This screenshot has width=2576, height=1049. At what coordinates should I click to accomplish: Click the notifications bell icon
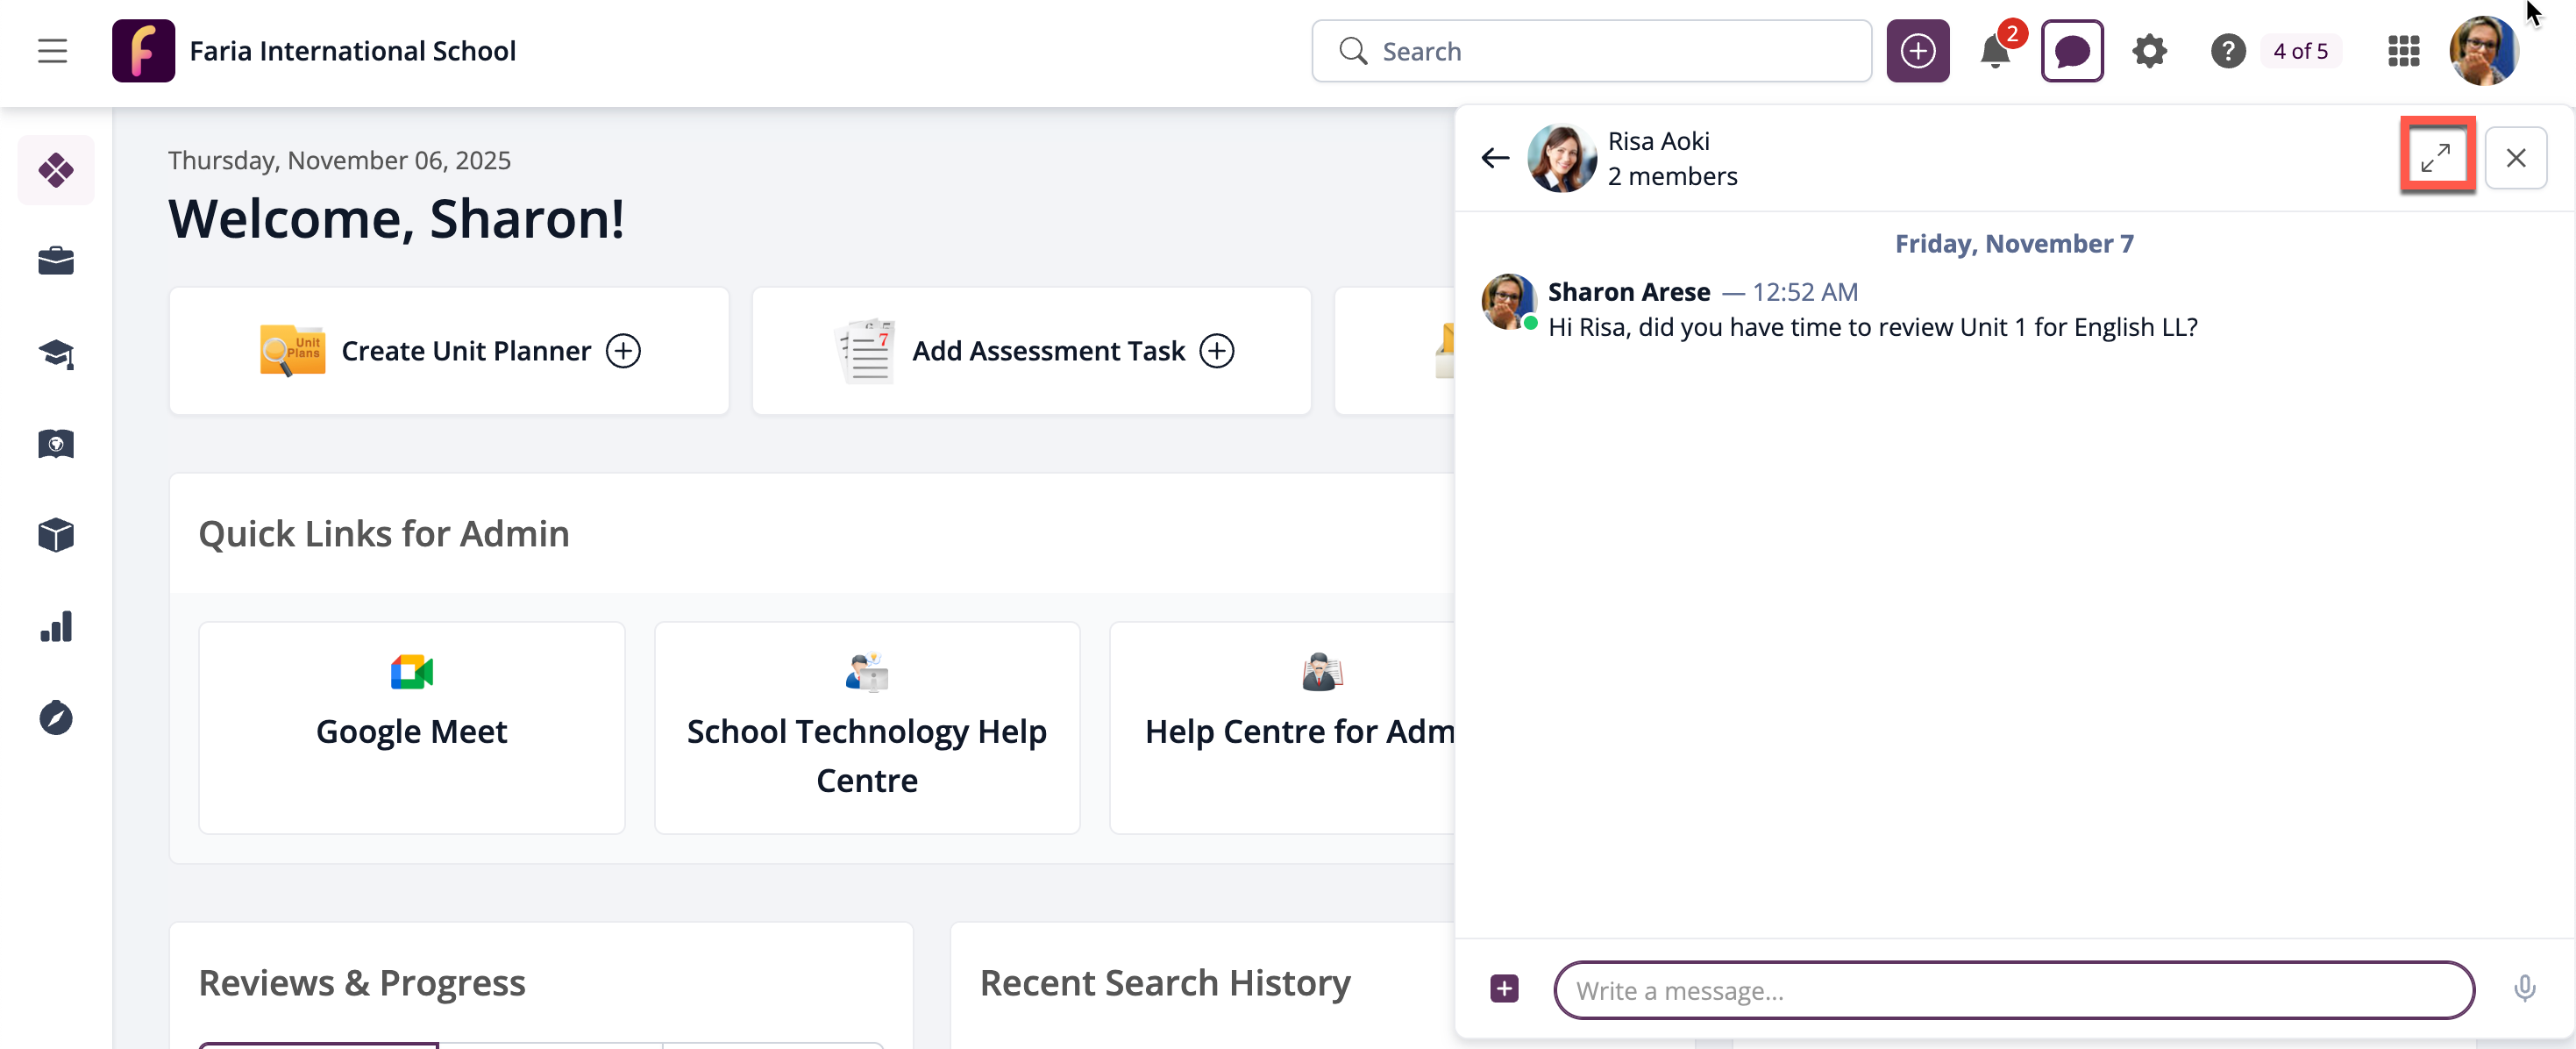pyautogui.click(x=1994, y=51)
